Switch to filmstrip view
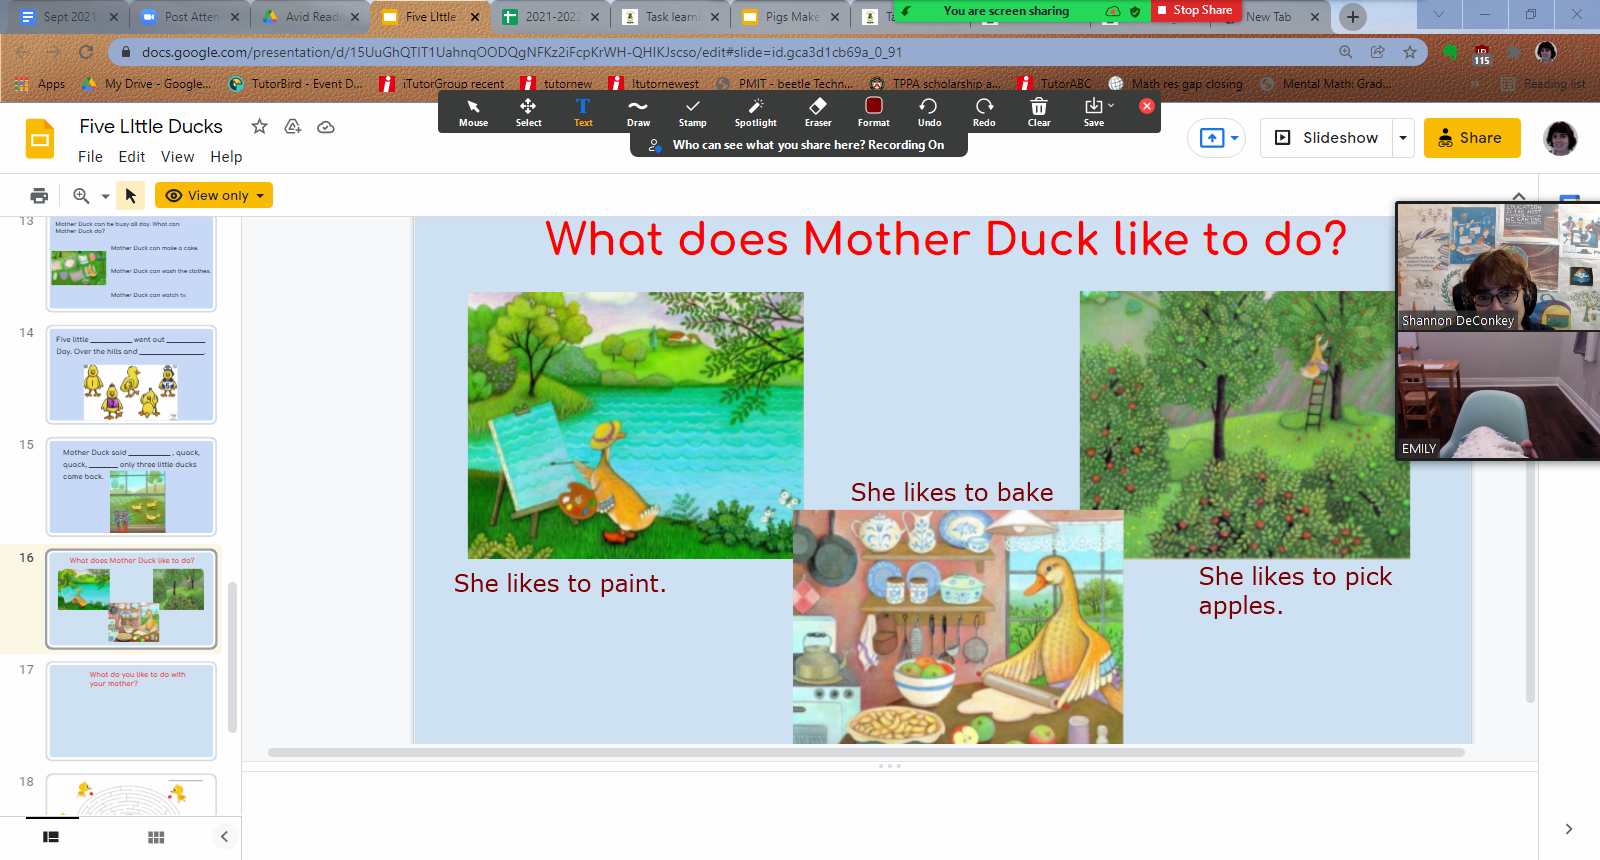This screenshot has width=1600, height=860. point(51,837)
